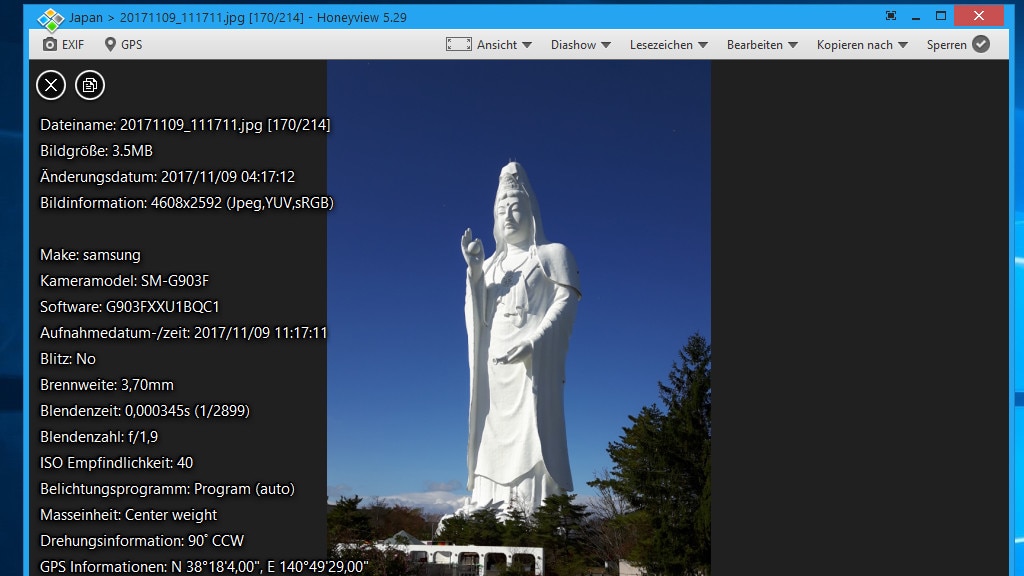Screen dimensions: 1024x576
Task: Maximize the Honeyview window
Action: click(x=940, y=16)
